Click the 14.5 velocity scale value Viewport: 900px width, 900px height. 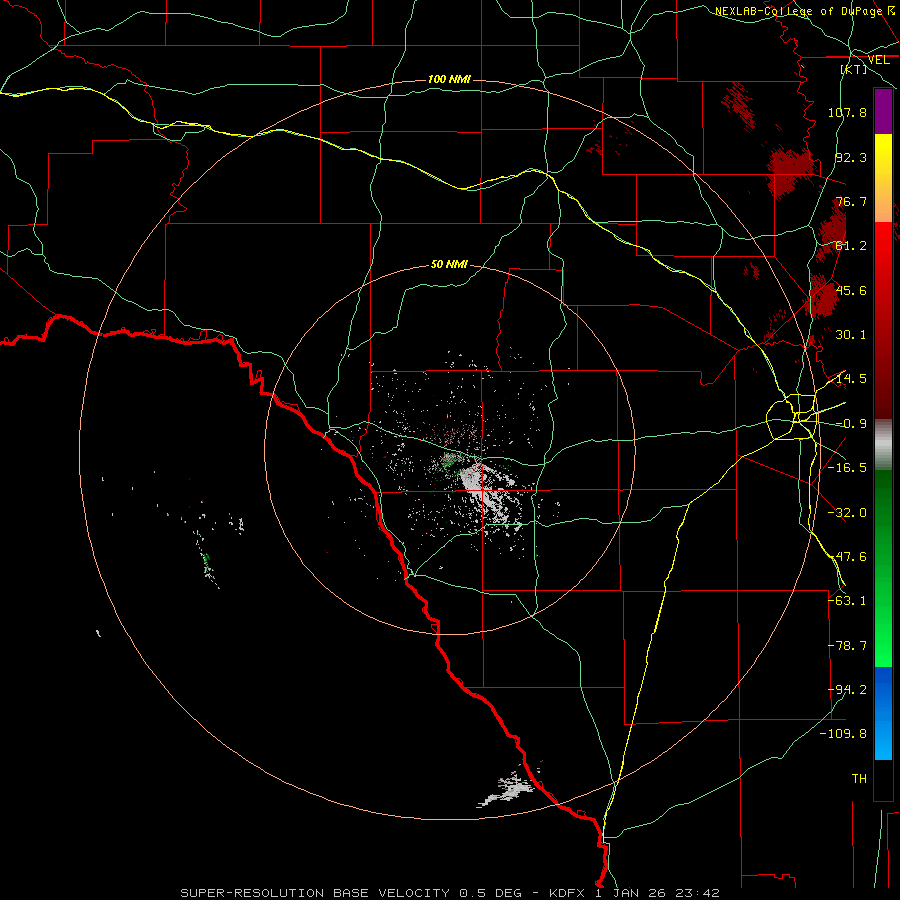pyautogui.click(x=851, y=379)
